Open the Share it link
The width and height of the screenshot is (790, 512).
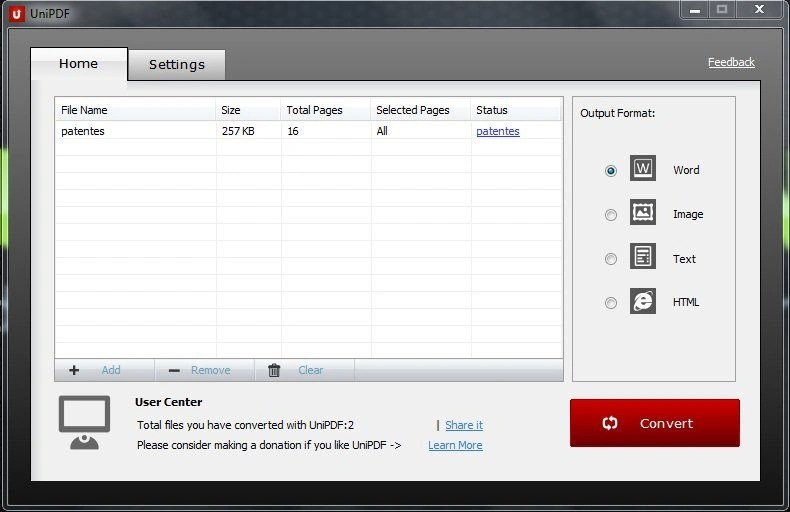(x=464, y=425)
